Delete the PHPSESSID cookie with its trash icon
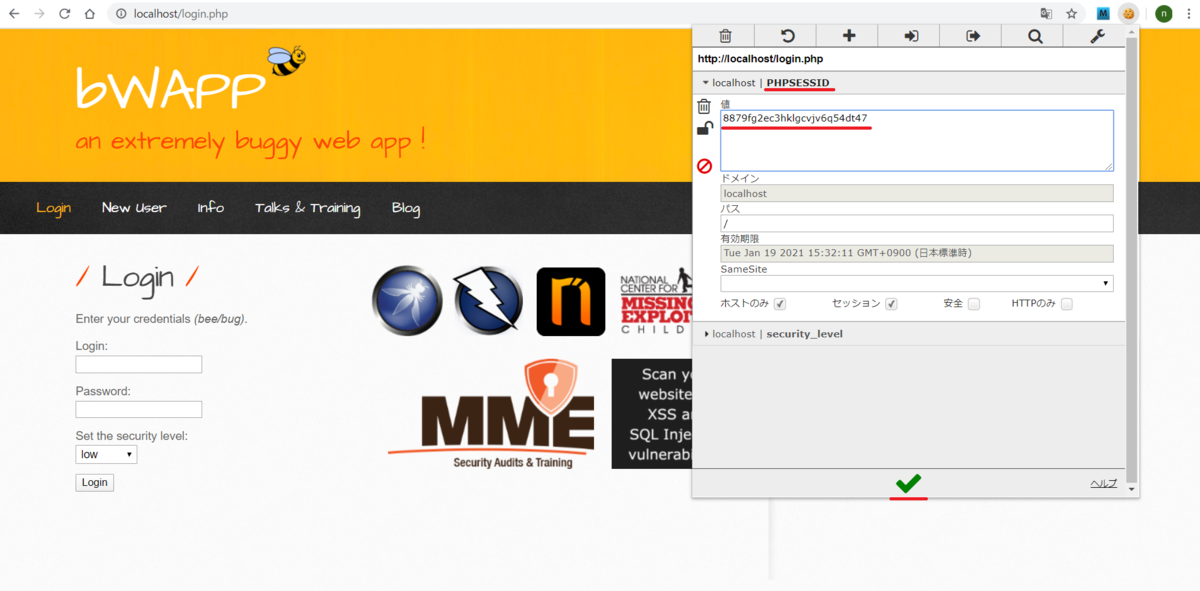The width and height of the screenshot is (1200, 591). point(704,106)
